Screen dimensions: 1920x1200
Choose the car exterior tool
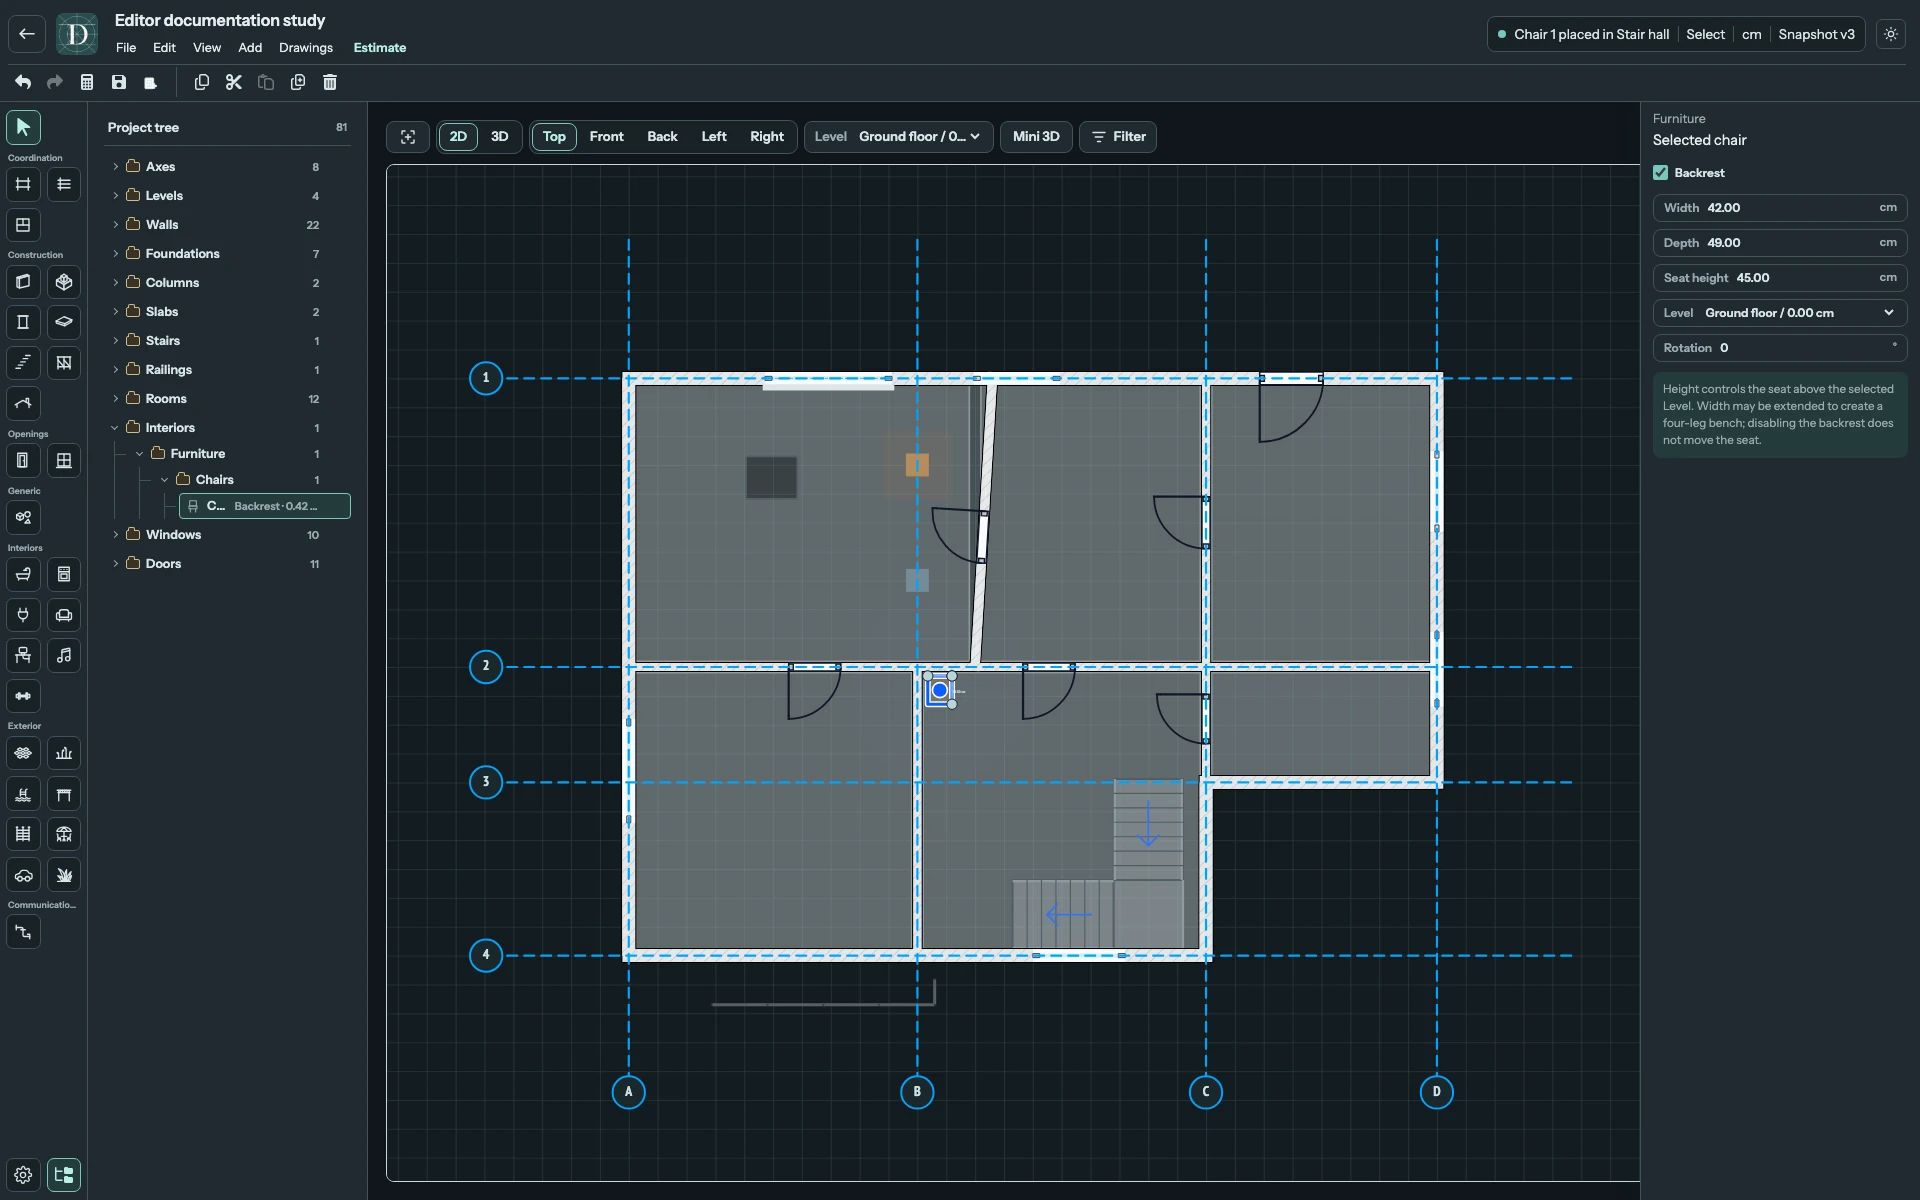click(23, 875)
